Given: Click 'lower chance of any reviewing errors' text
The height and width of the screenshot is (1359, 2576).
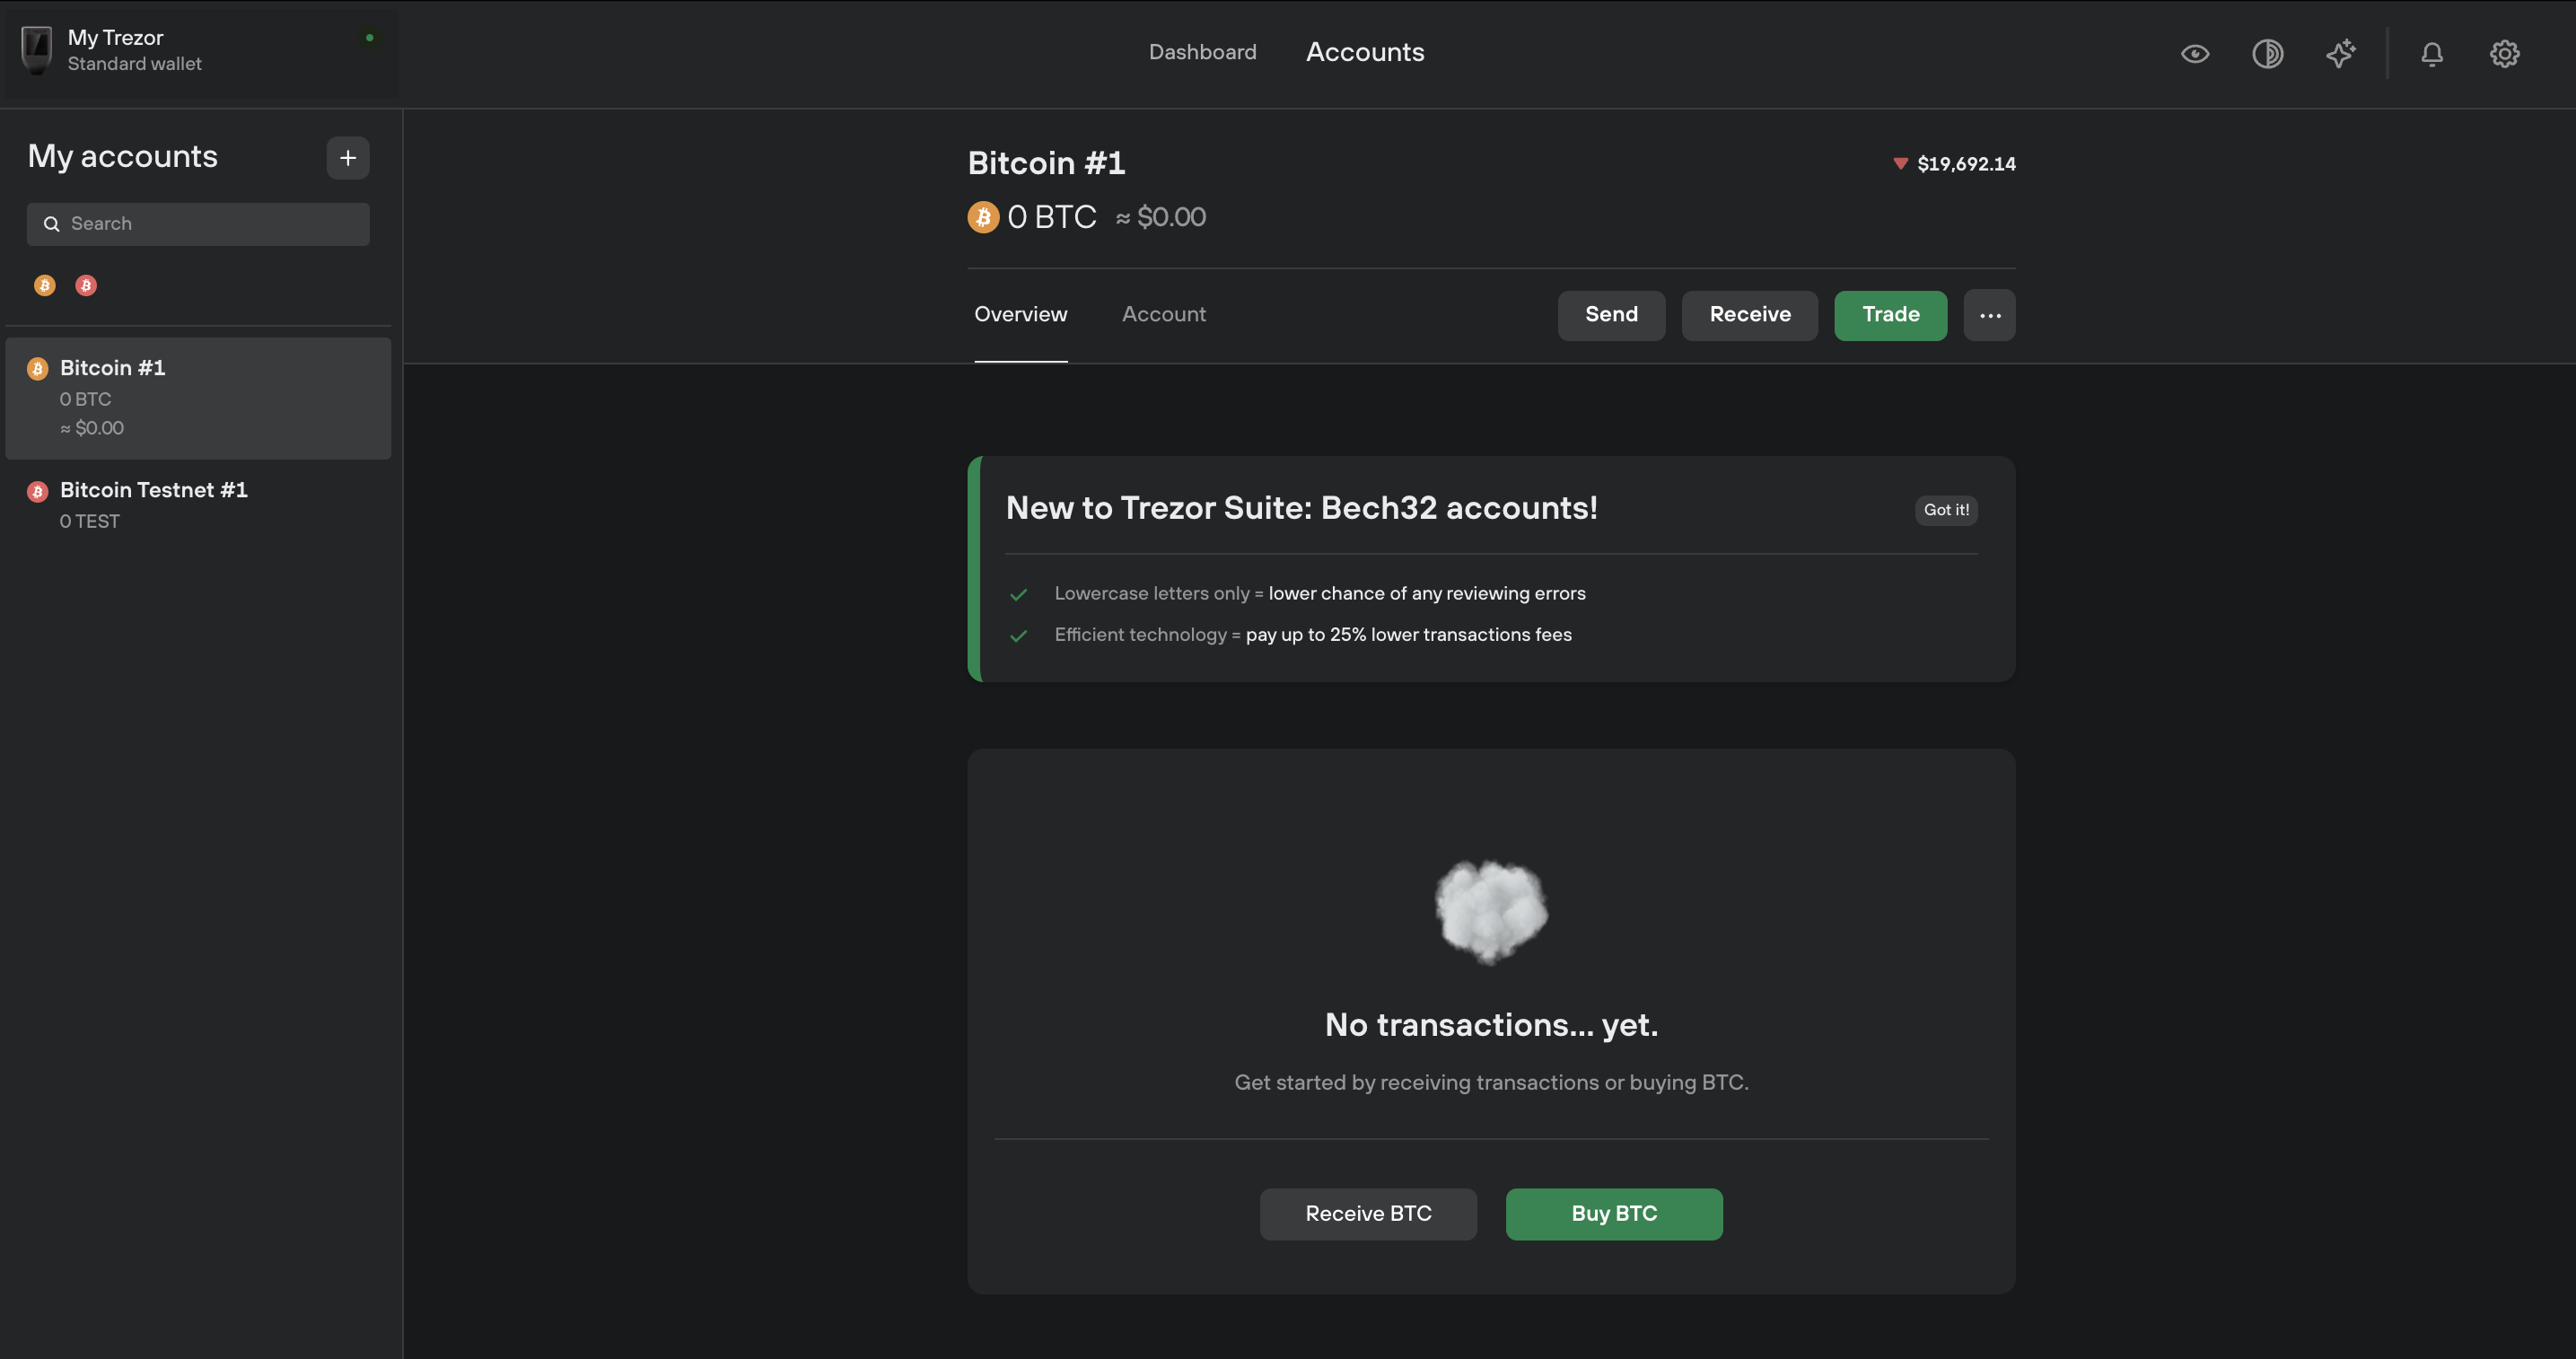Looking at the screenshot, I should coord(1426,594).
